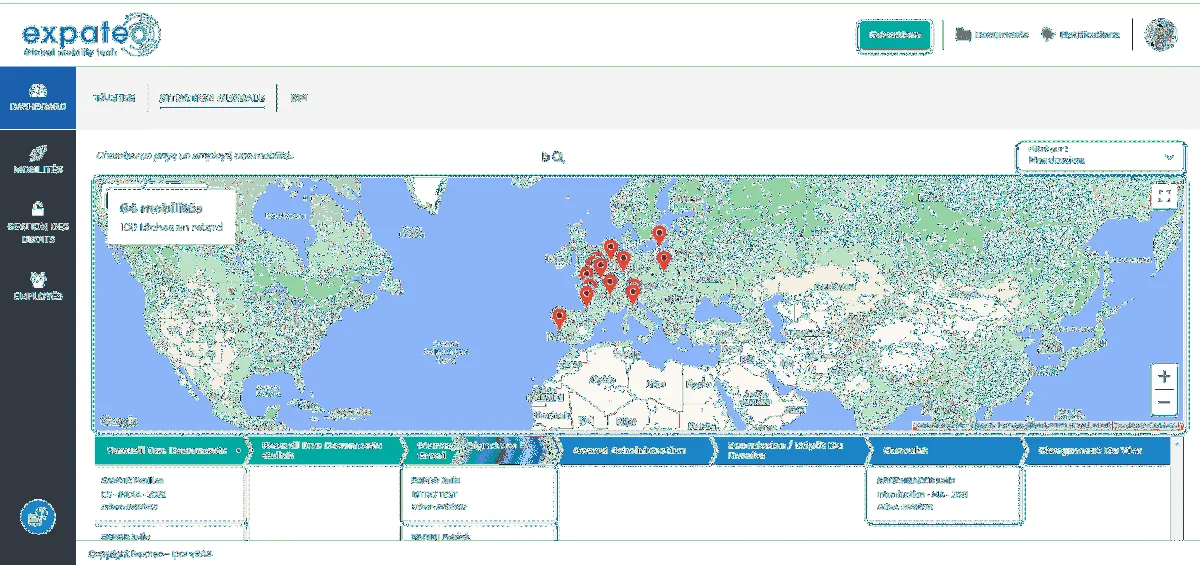Click the round chat icon bottom-left
The image size is (1200, 565).
(x=38, y=517)
